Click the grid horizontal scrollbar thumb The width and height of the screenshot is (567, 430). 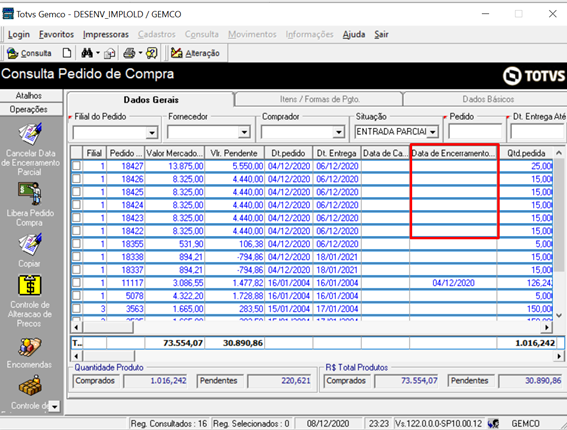[108, 328]
